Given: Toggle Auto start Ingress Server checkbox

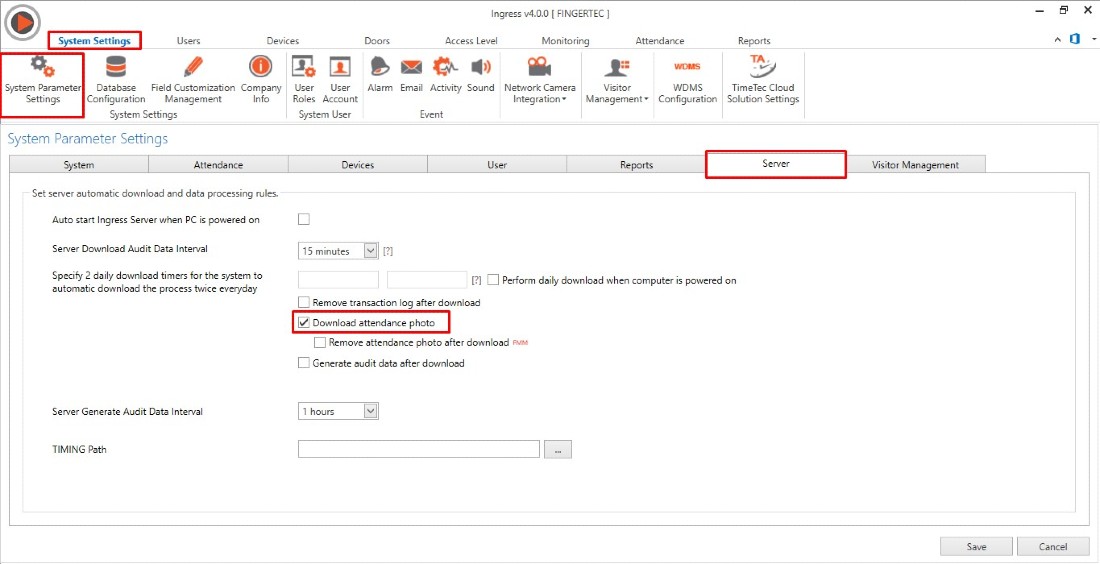Looking at the screenshot, I should tap(304, 220).
